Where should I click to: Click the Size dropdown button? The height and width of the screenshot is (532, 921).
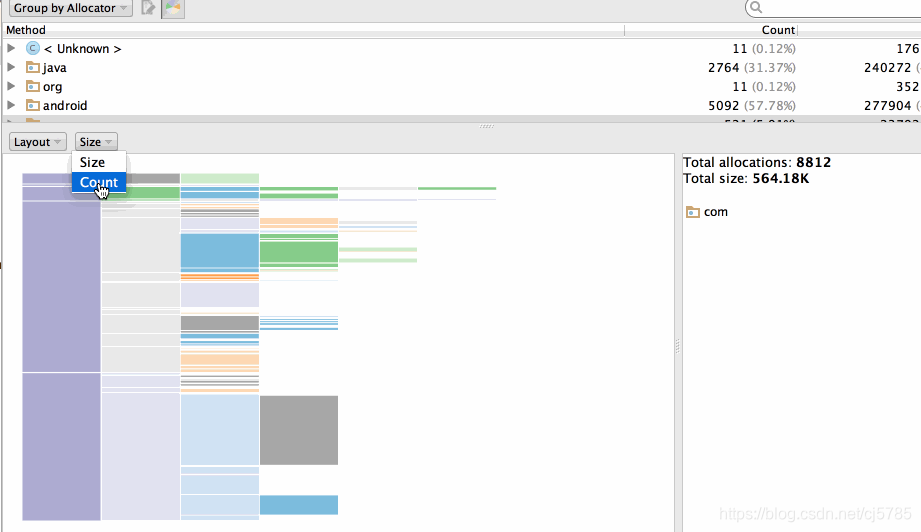[96, 142]
